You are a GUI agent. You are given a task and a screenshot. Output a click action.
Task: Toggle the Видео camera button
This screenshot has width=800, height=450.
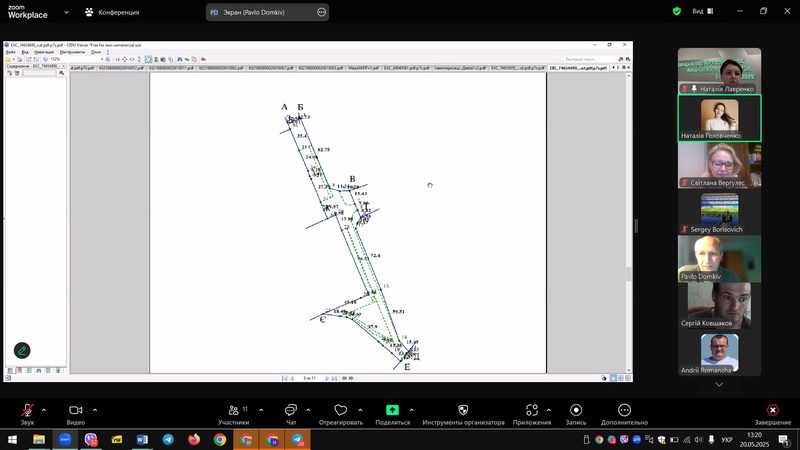(x=76, y=414)
